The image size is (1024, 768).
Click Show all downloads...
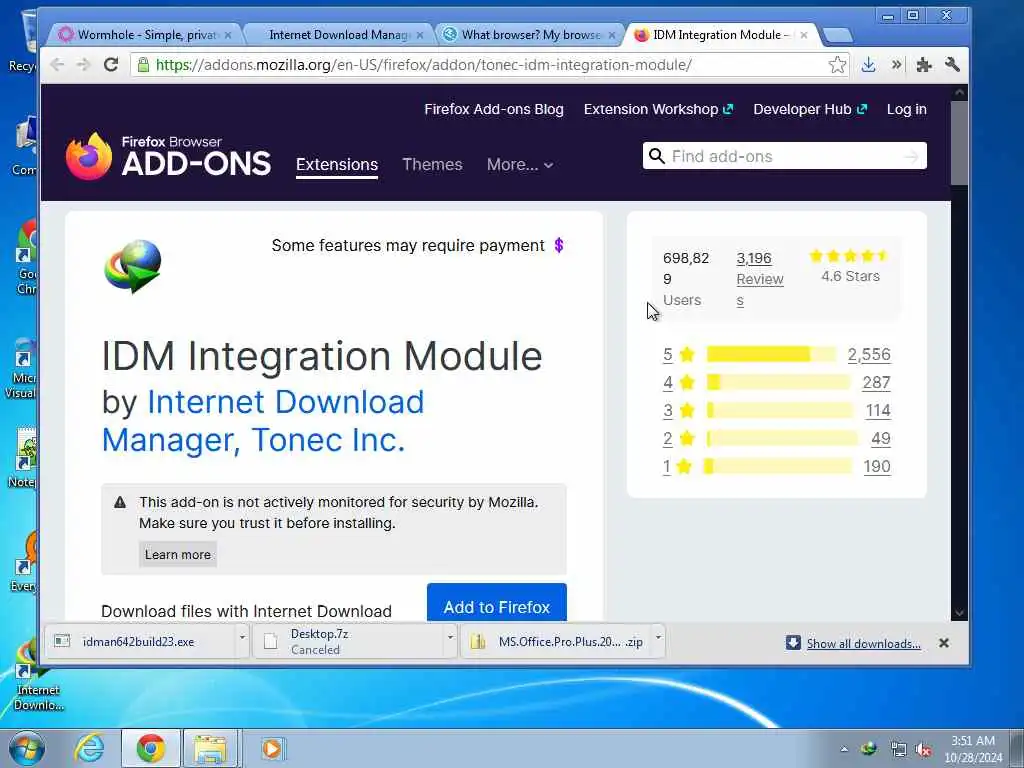pos(863,644)
